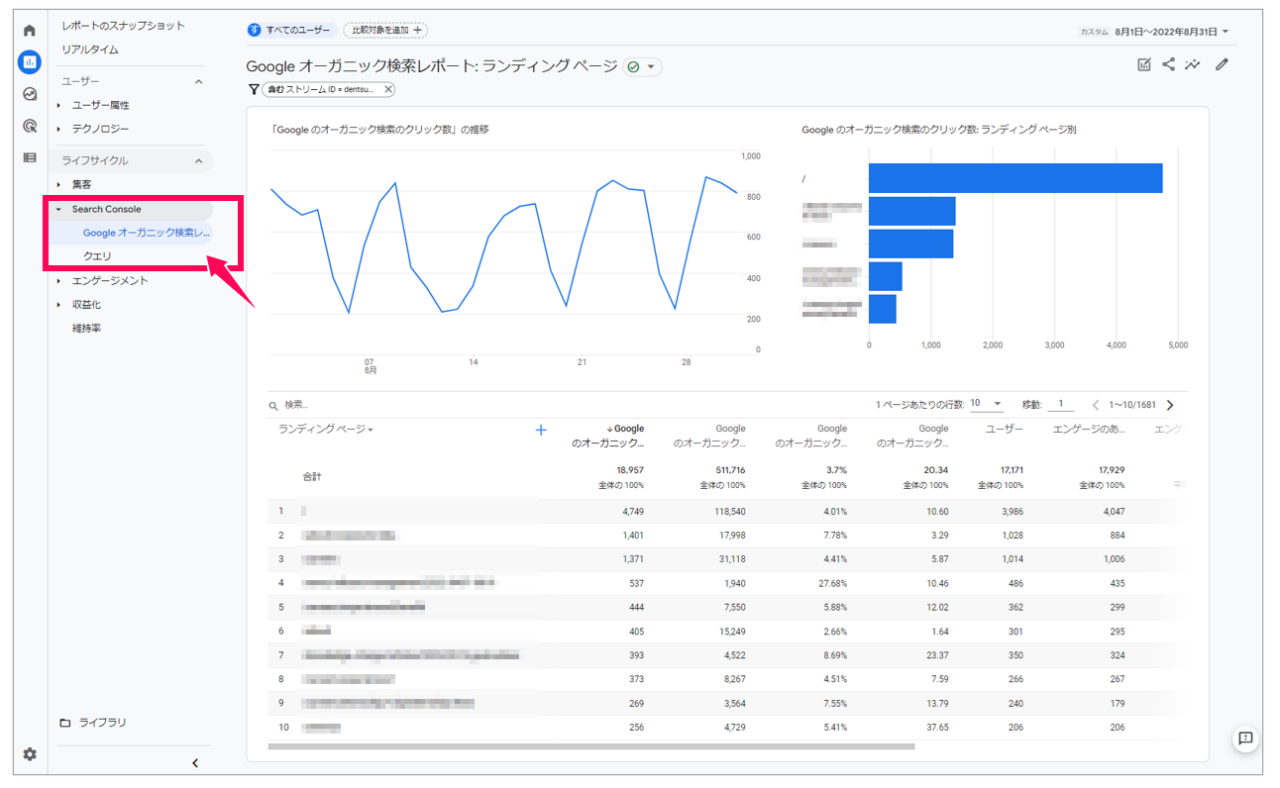
Task: Select クエリ in the sidebar
Action: click(97, 256)
